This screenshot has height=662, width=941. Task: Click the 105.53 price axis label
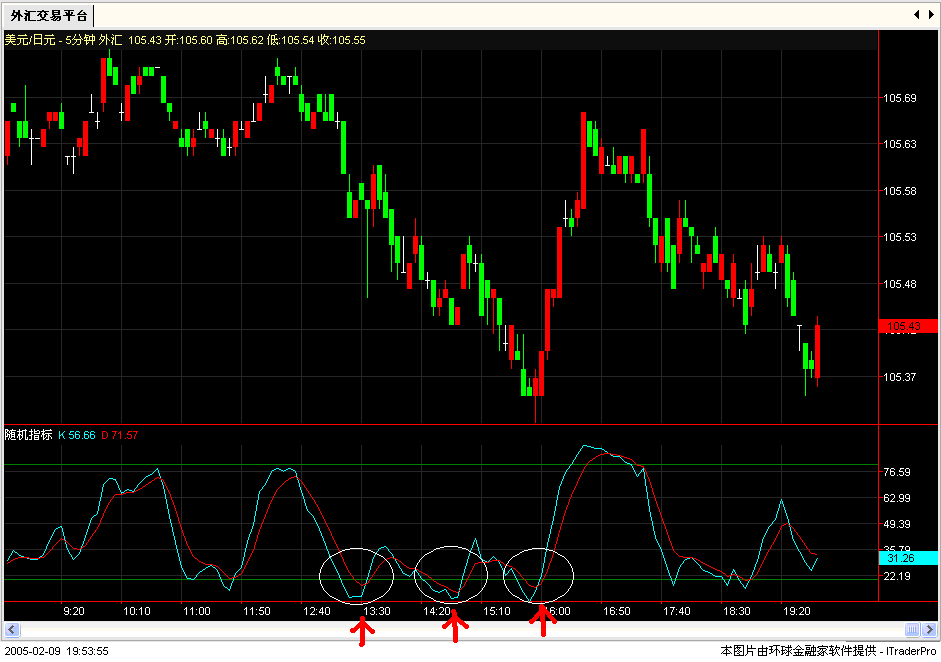coord(900,237)
